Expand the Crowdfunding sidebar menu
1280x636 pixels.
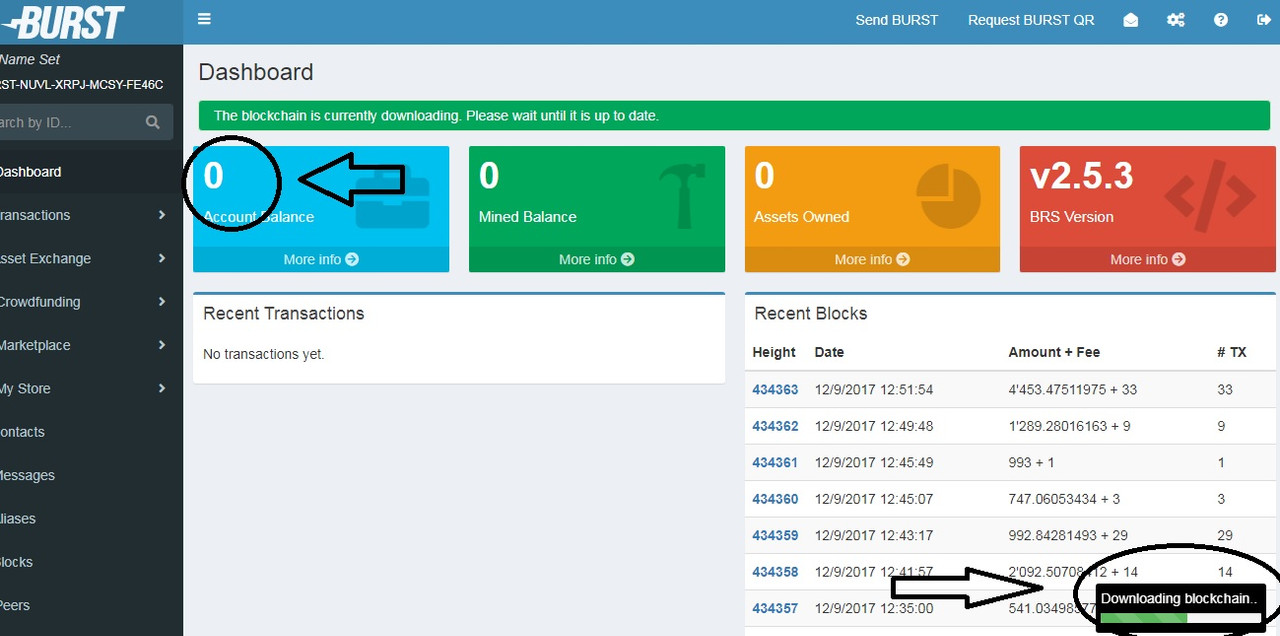91,302
